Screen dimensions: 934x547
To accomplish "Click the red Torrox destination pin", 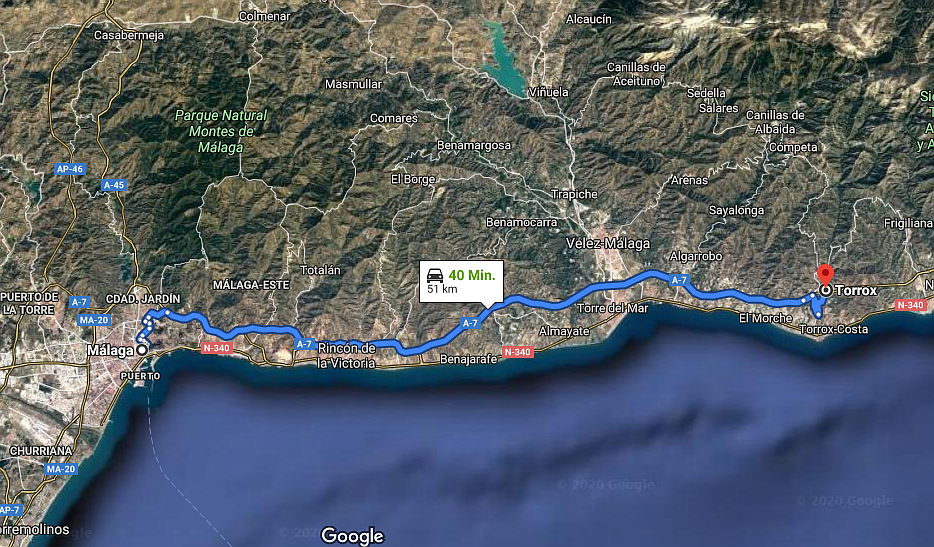I will point(825,275).
